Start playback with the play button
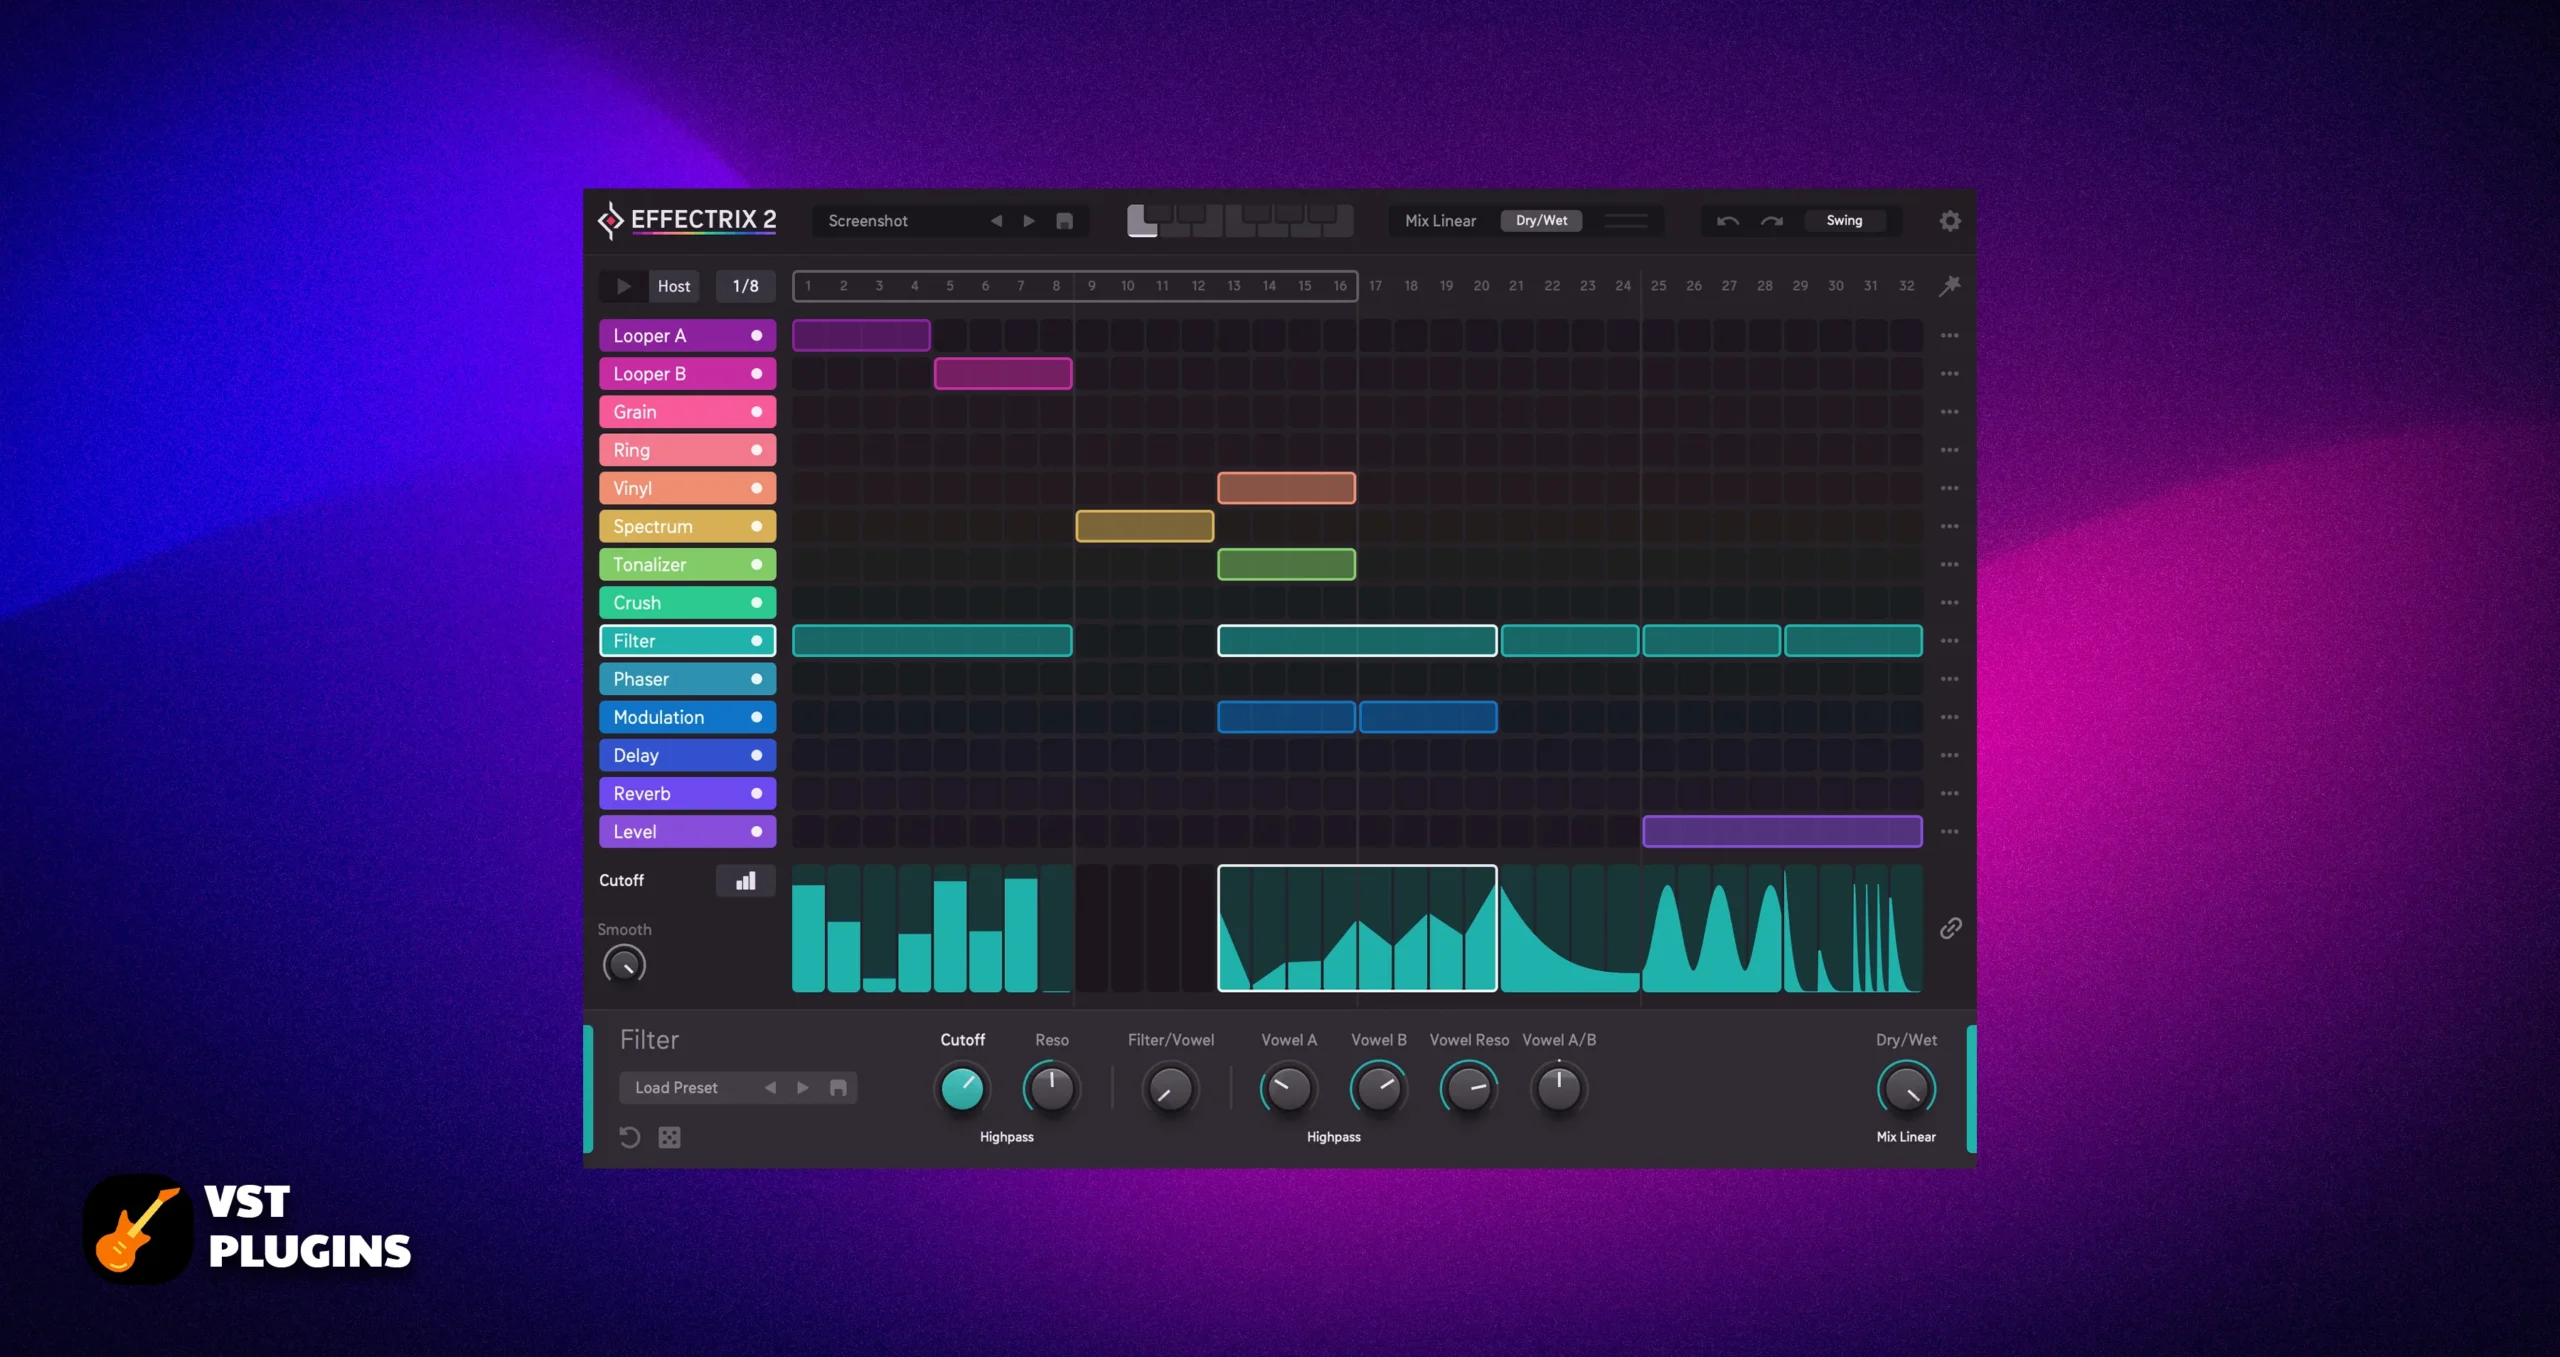Image resolution: width=2560 pixels, height=1357 pixels. pos(623,286)
